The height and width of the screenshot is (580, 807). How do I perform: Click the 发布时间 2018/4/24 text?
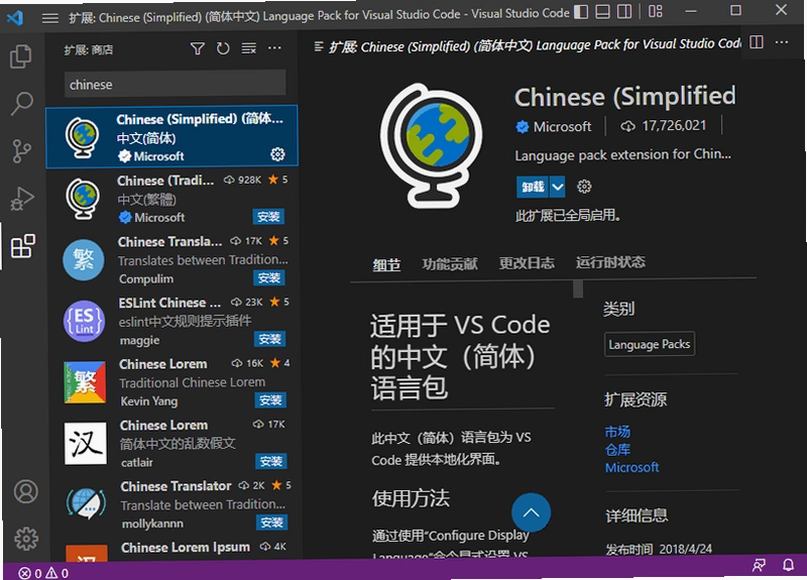point(659,549)
